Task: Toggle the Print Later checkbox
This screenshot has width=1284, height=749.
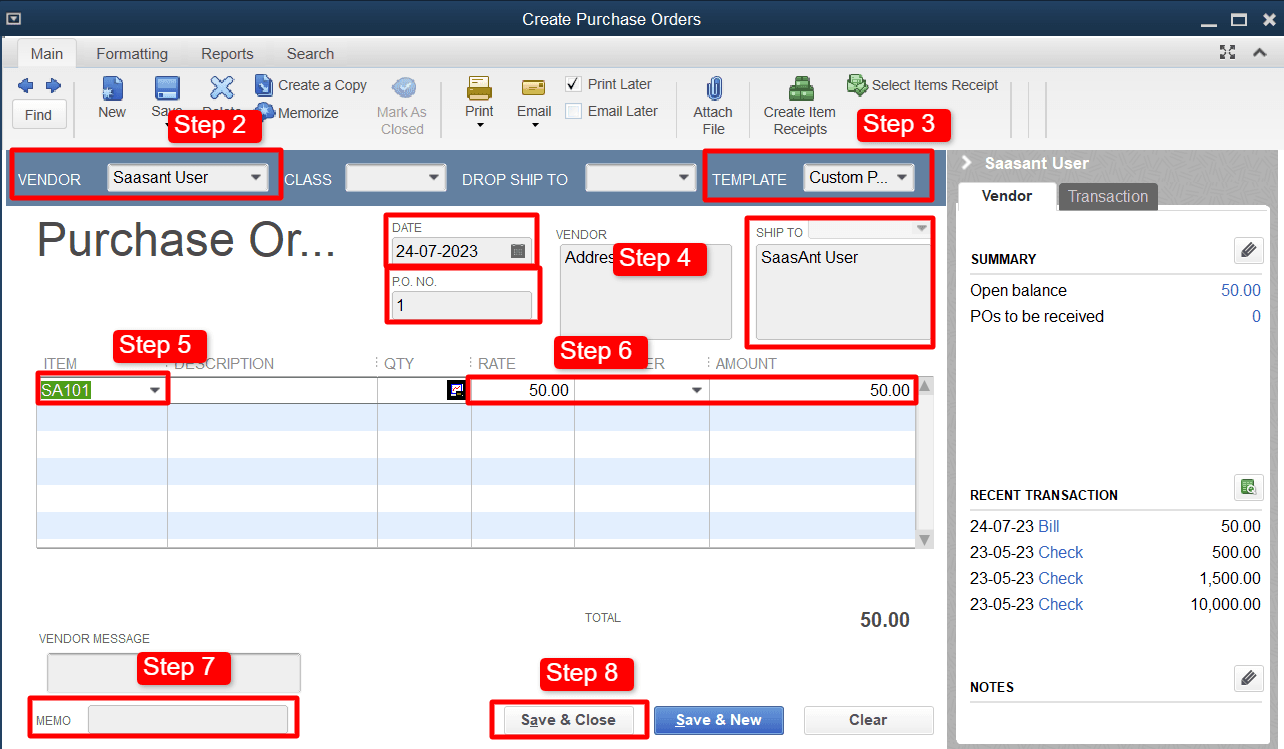Action: pos(573,84)
